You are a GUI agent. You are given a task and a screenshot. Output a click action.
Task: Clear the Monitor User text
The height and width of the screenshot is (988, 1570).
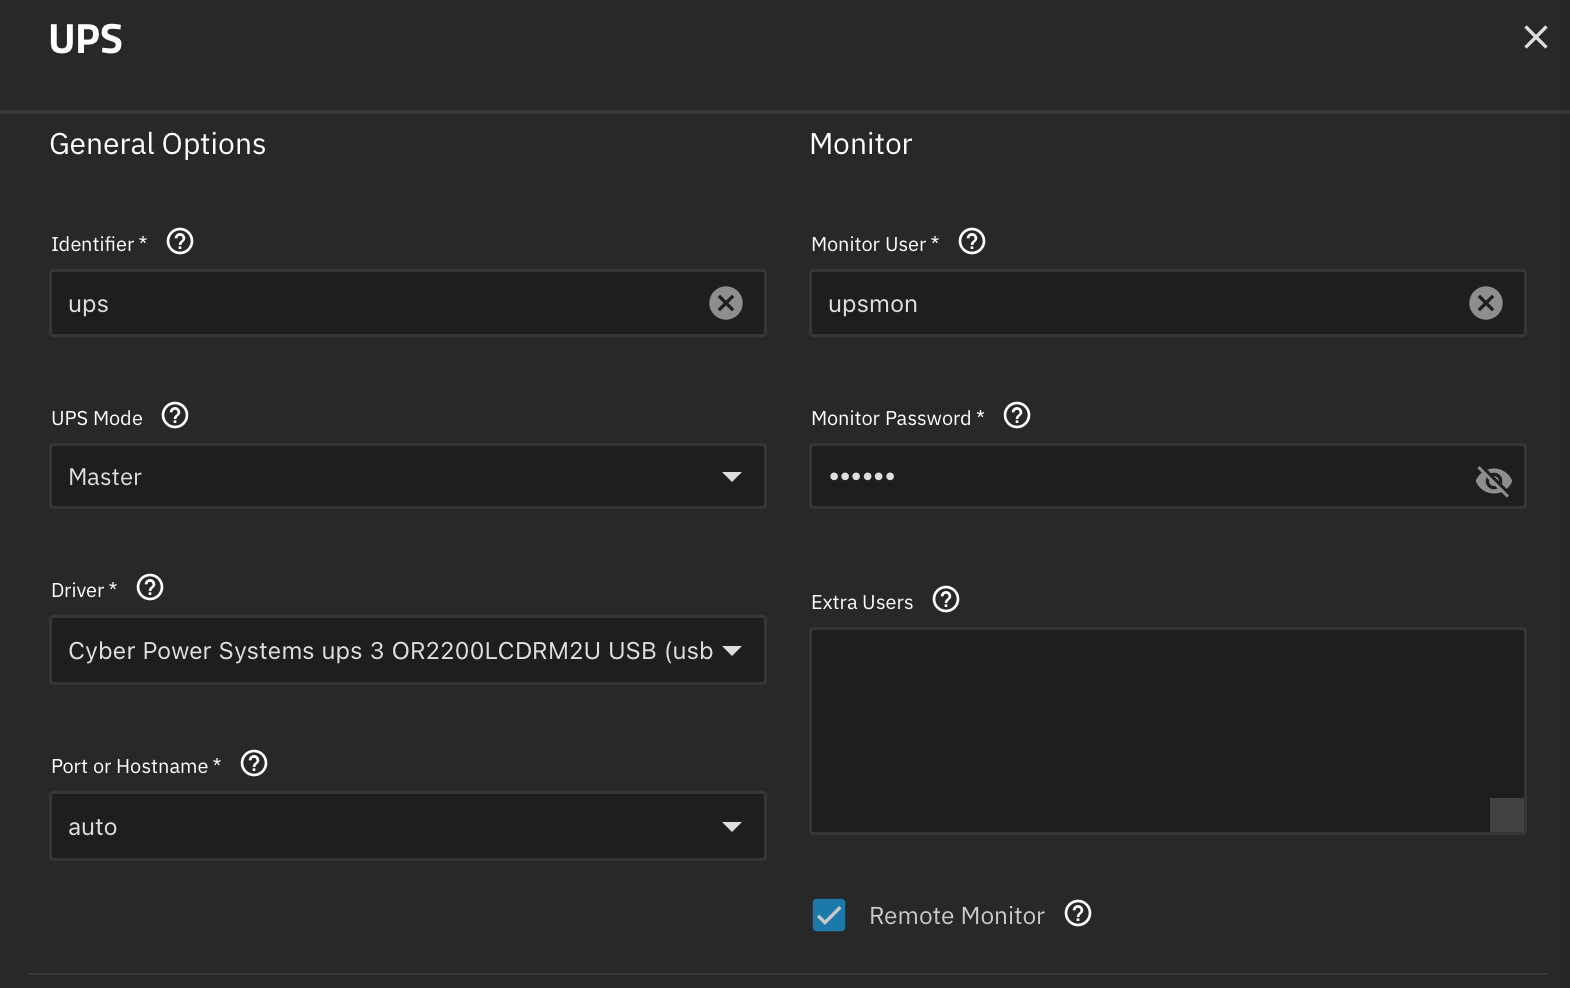pos(1486,303)
